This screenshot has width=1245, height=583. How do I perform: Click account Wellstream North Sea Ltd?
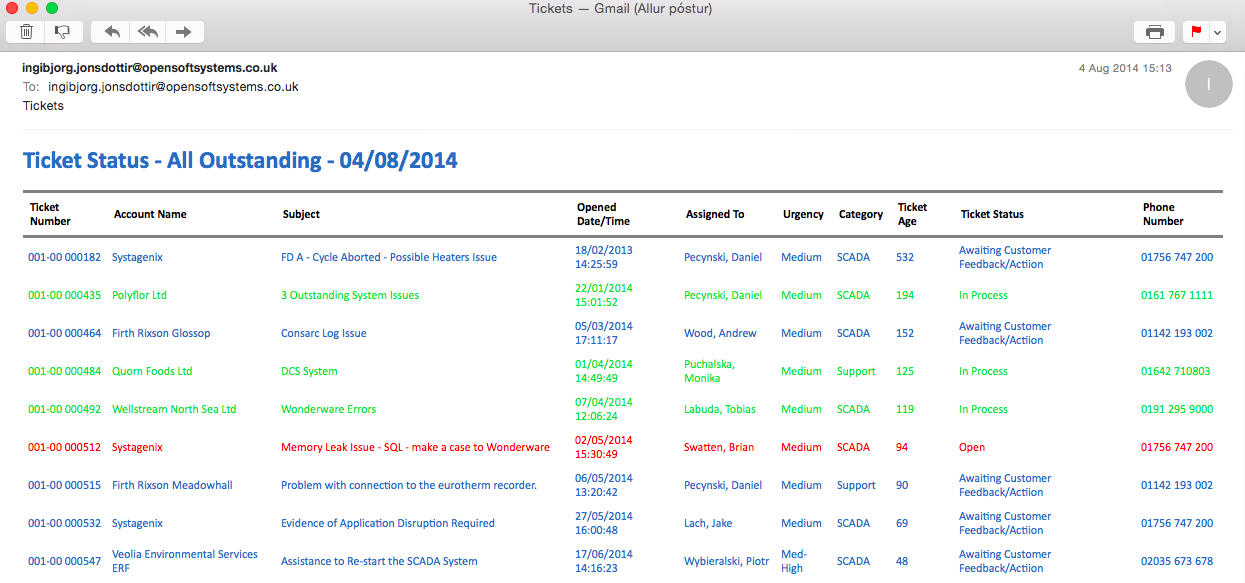click(174, 409)
